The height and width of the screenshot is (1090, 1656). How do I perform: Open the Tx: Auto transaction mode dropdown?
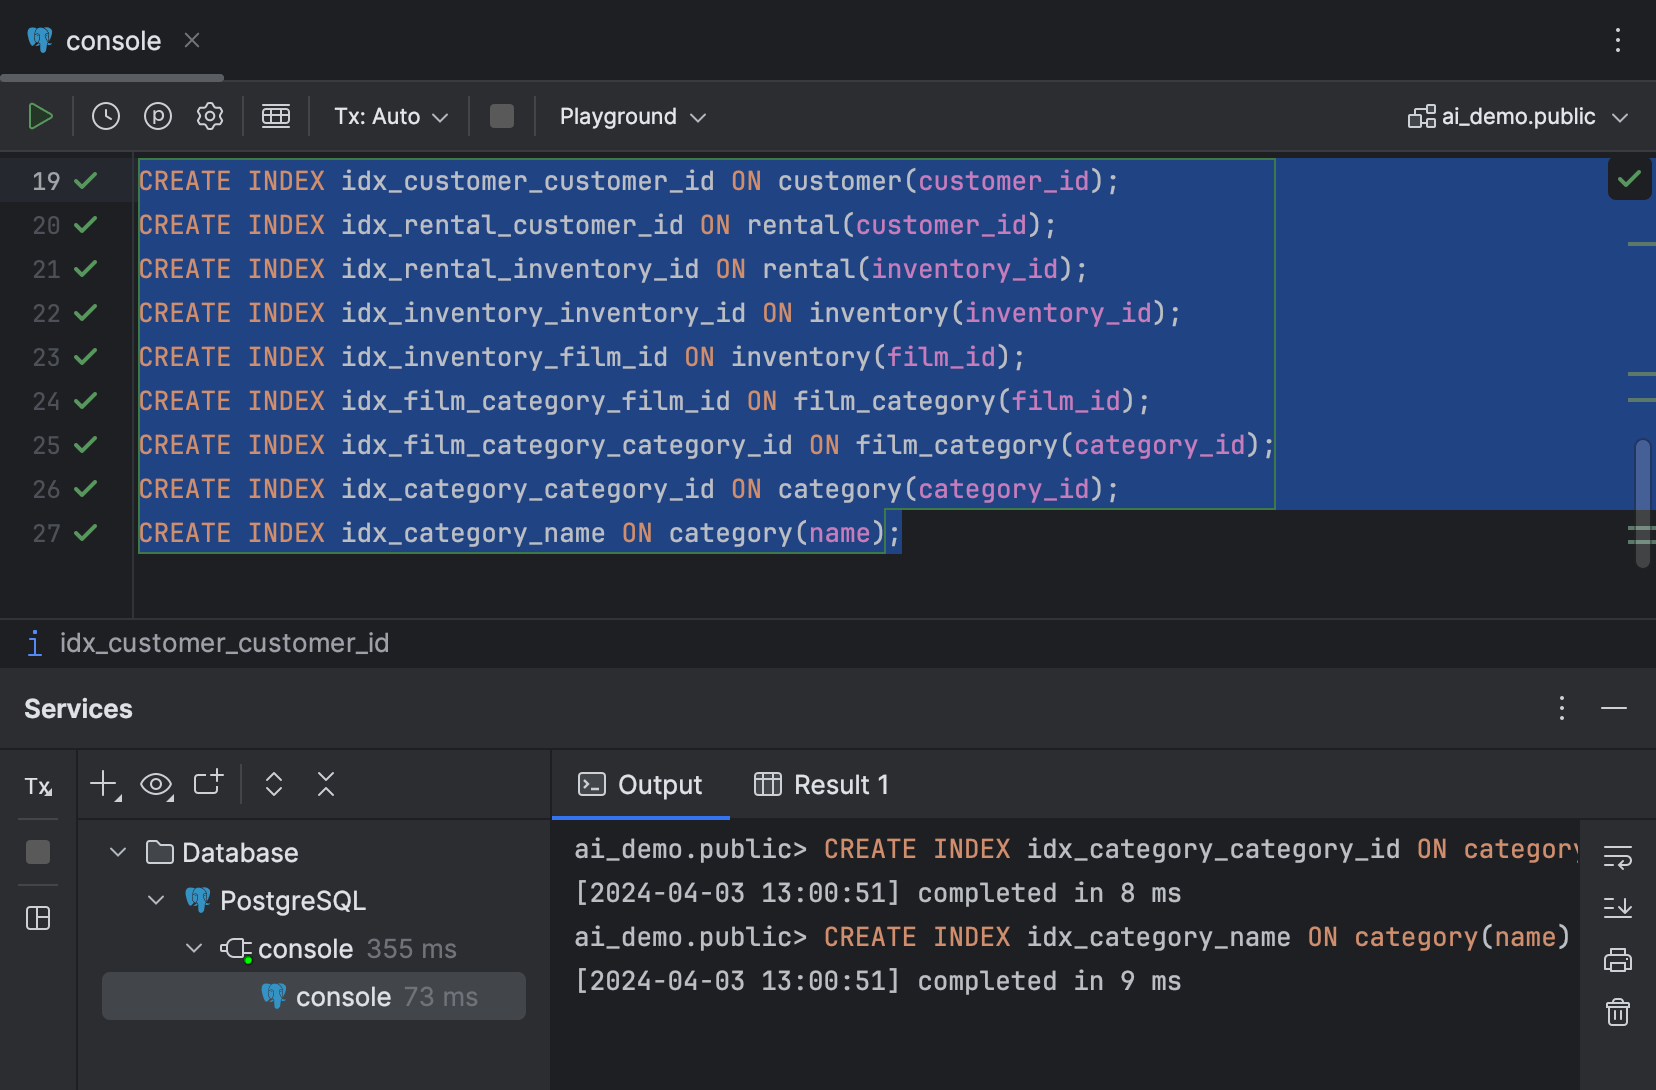[389, 115]
